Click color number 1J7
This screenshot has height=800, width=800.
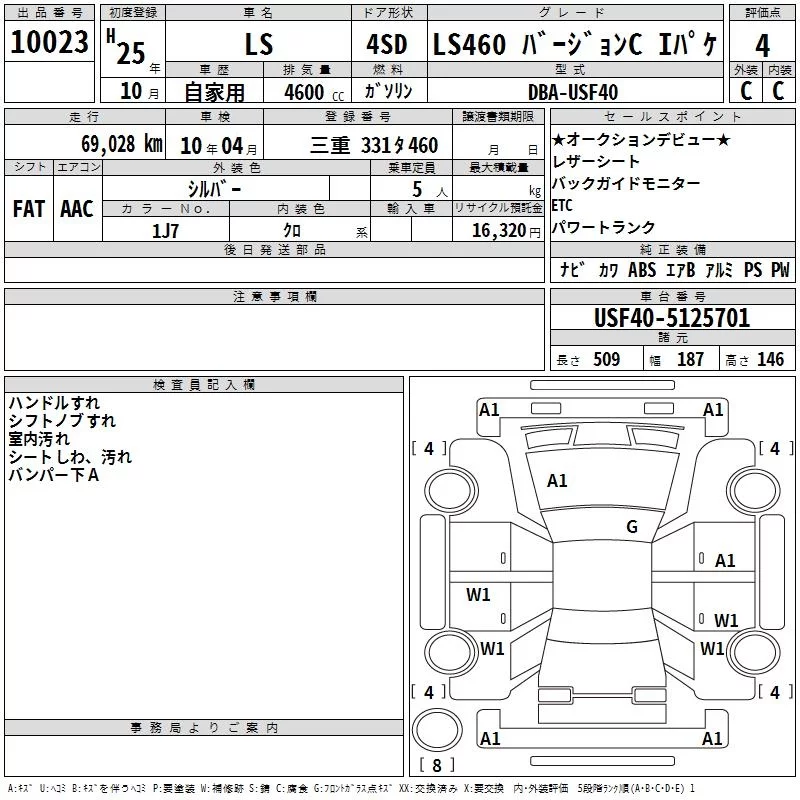[165, 231]
